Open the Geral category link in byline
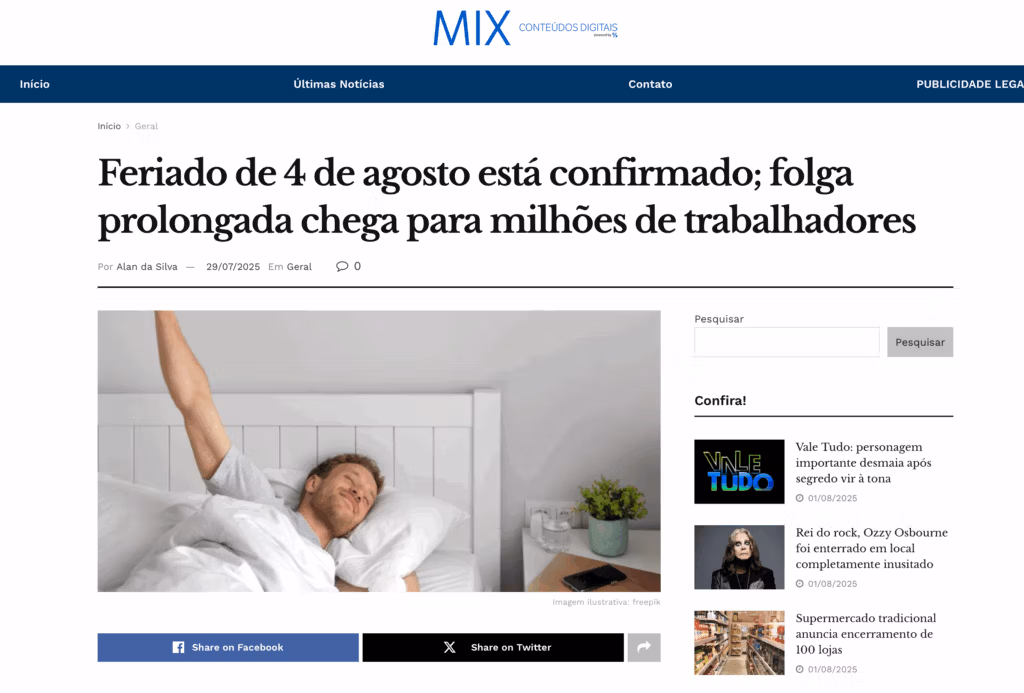The image size is (1024, 693). coord(299,266)
